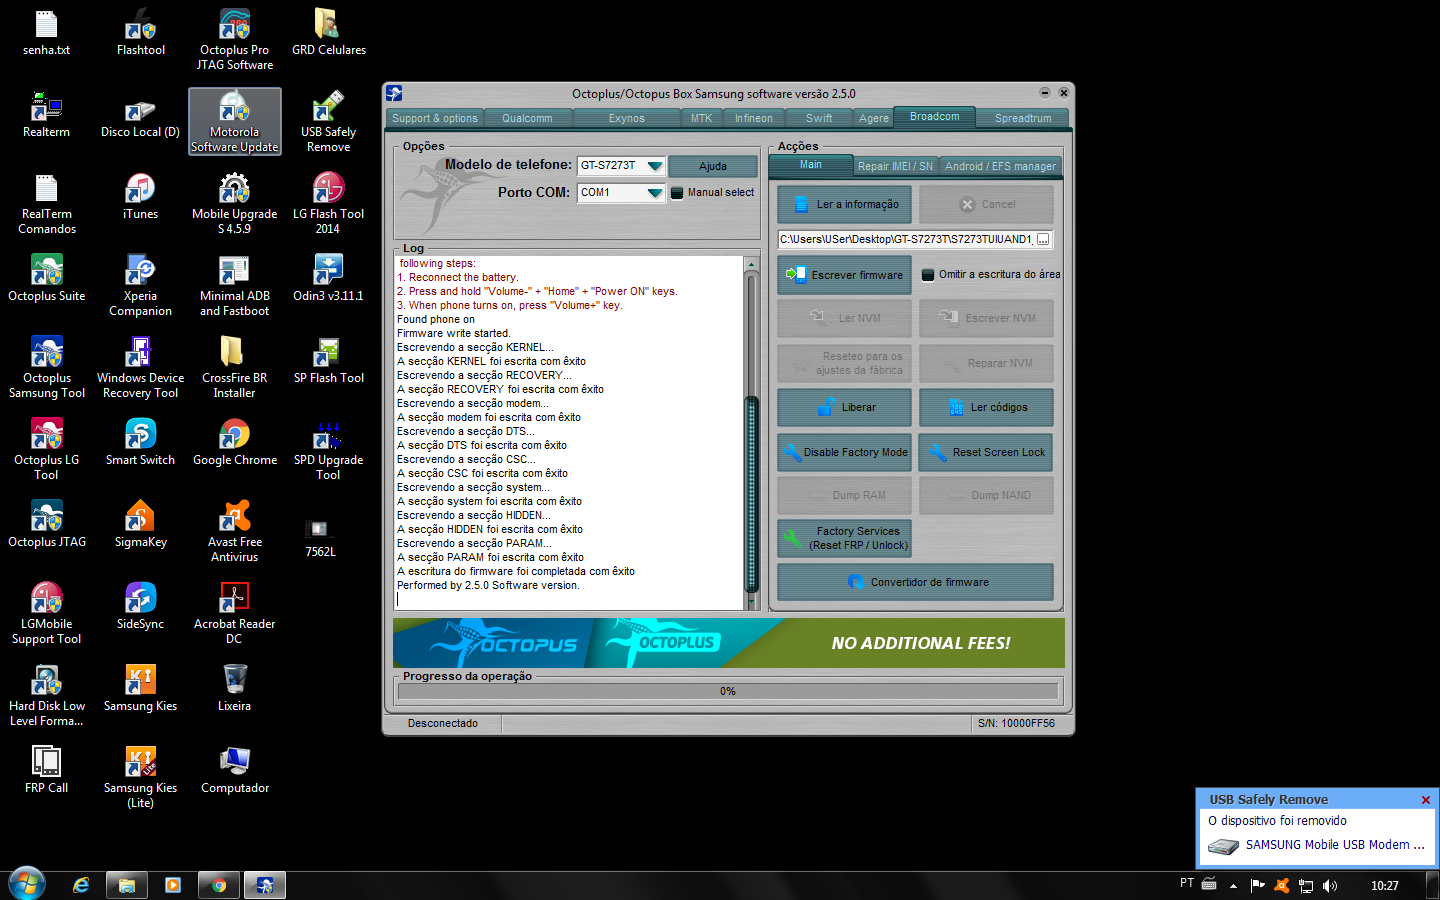Switch to the MTK tab
Screen dimensions: 1440x900
pos(702,118)
